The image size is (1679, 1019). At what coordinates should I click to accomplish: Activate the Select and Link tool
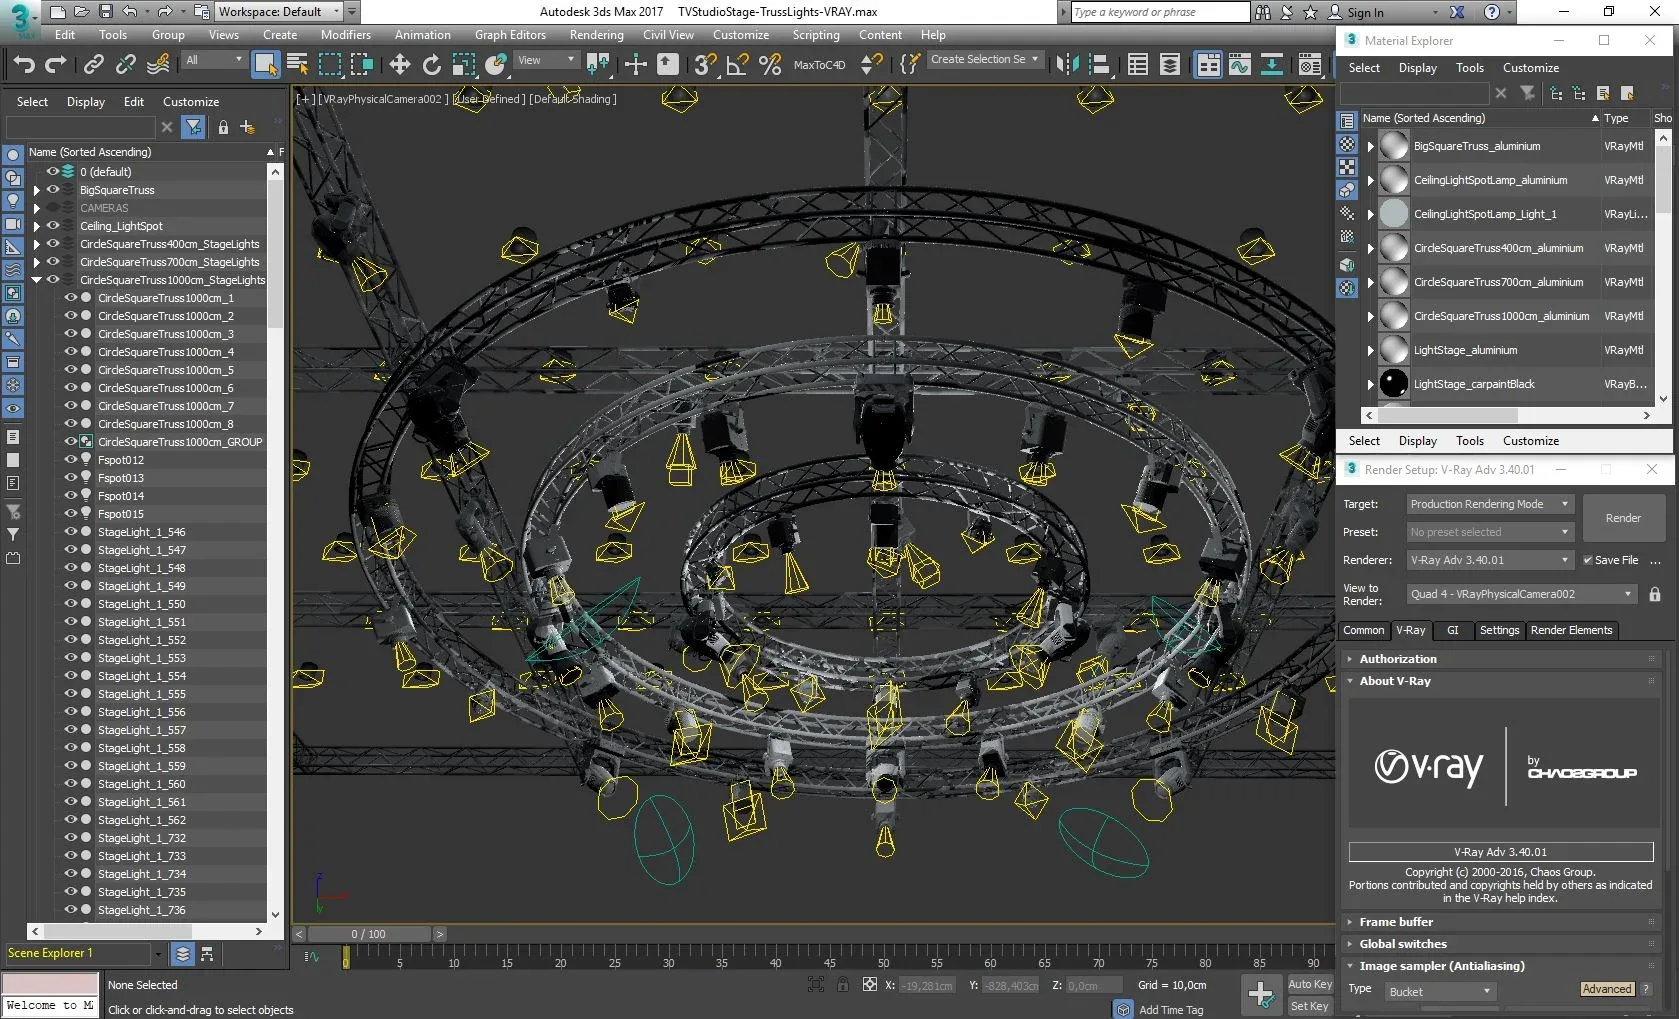coord(93,65)
